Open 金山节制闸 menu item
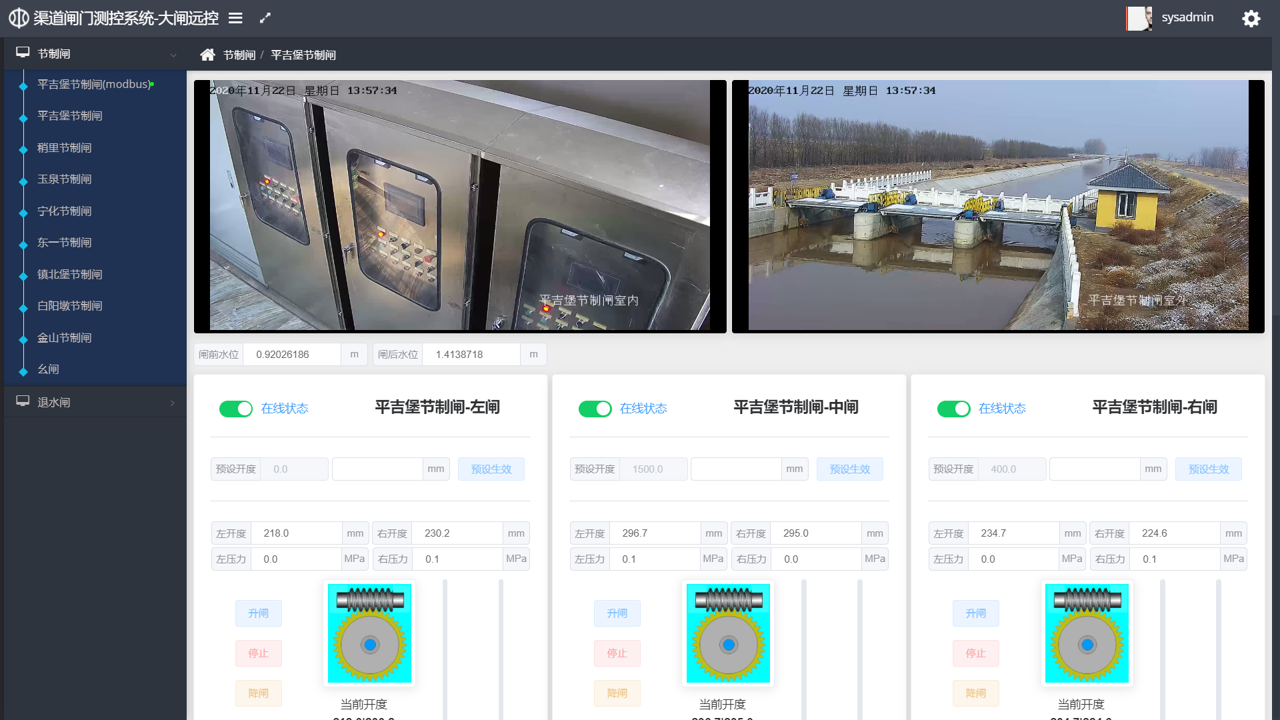 click(64, 338)
